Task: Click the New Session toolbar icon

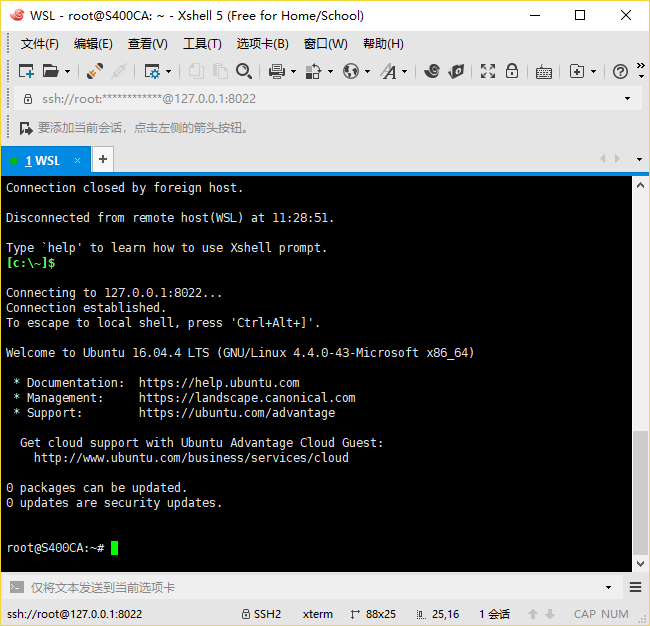Action: point(26,71)
